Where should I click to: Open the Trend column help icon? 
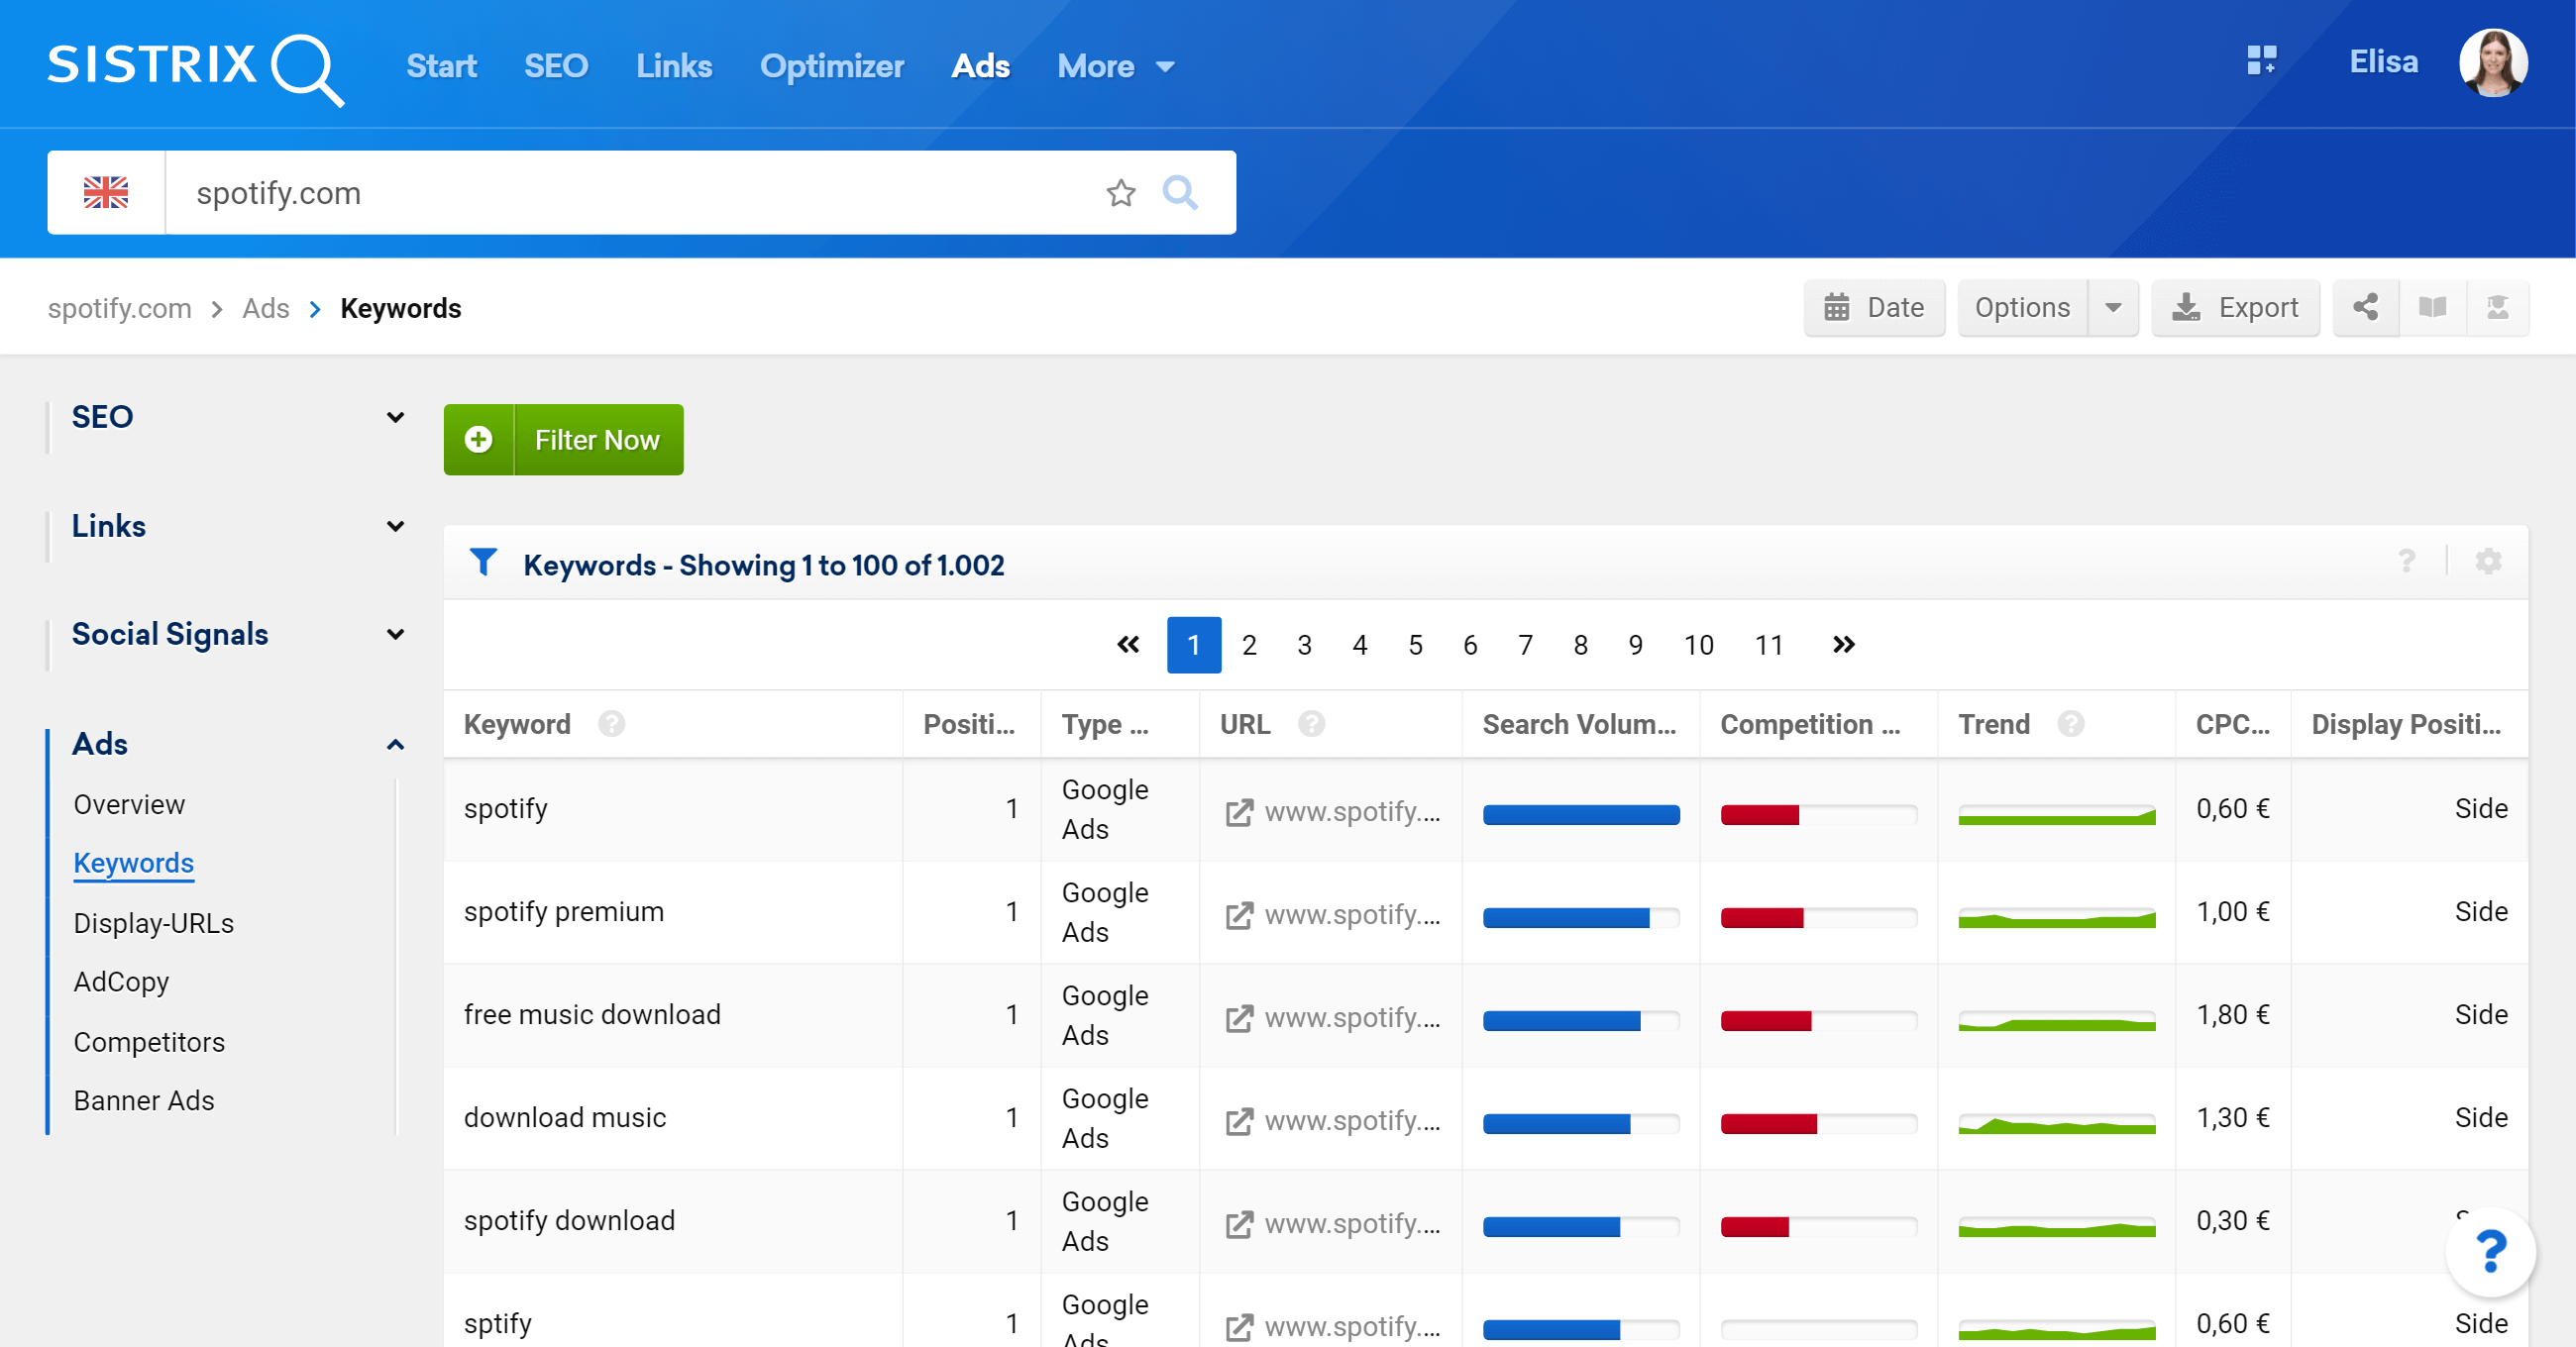coord(2071,723)
